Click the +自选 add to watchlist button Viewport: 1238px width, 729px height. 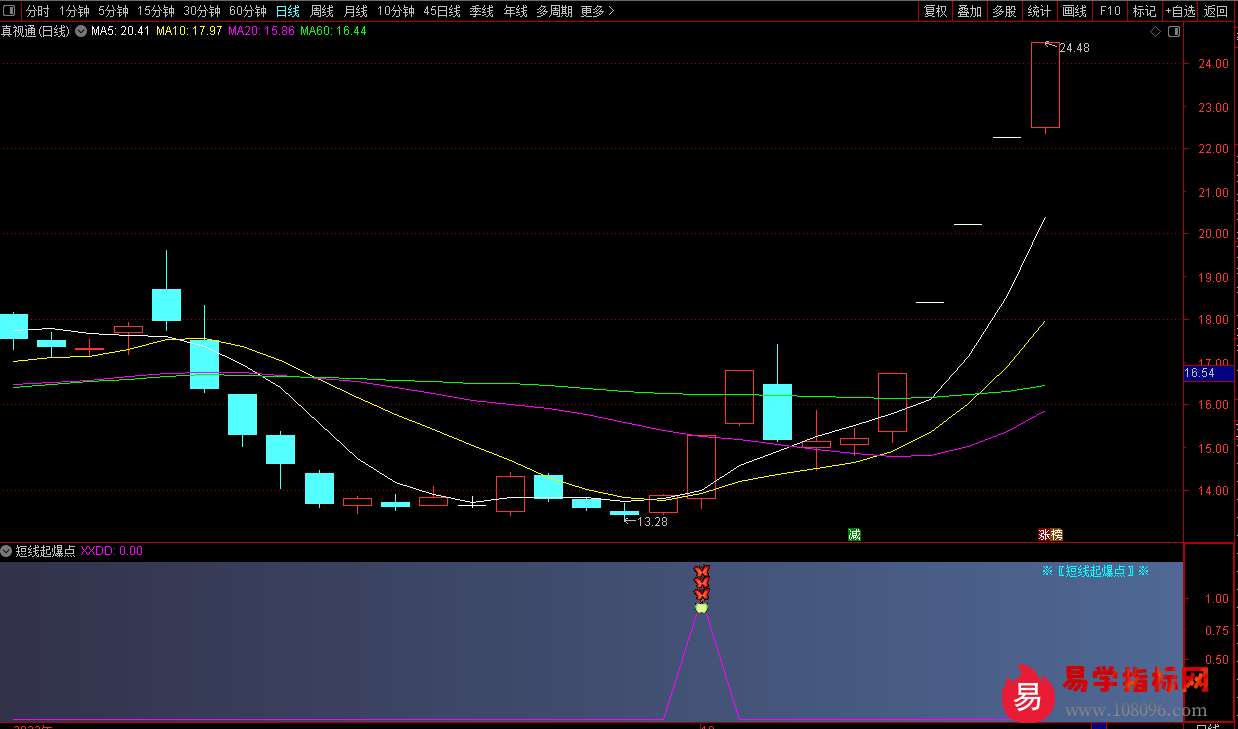(x=1179, y=11)
